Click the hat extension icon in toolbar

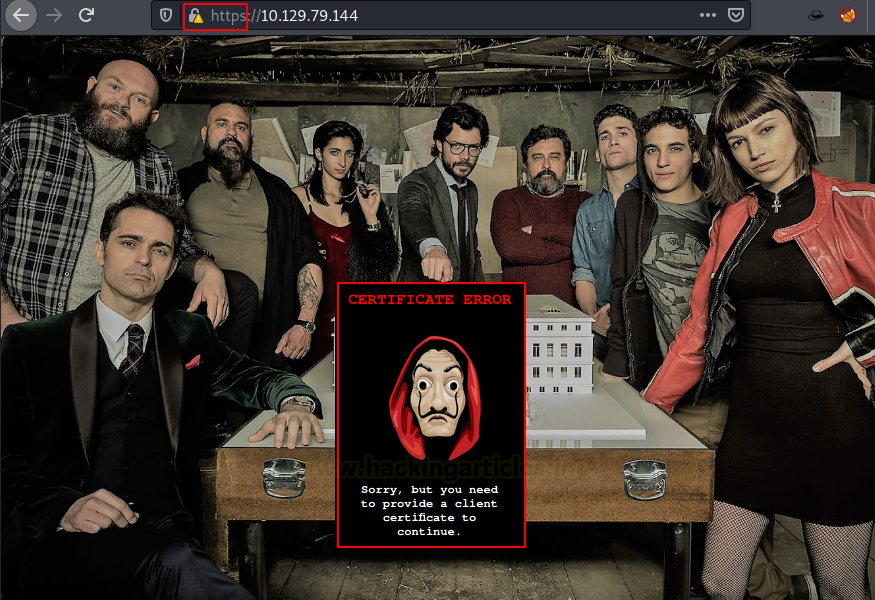click(816, 15)
